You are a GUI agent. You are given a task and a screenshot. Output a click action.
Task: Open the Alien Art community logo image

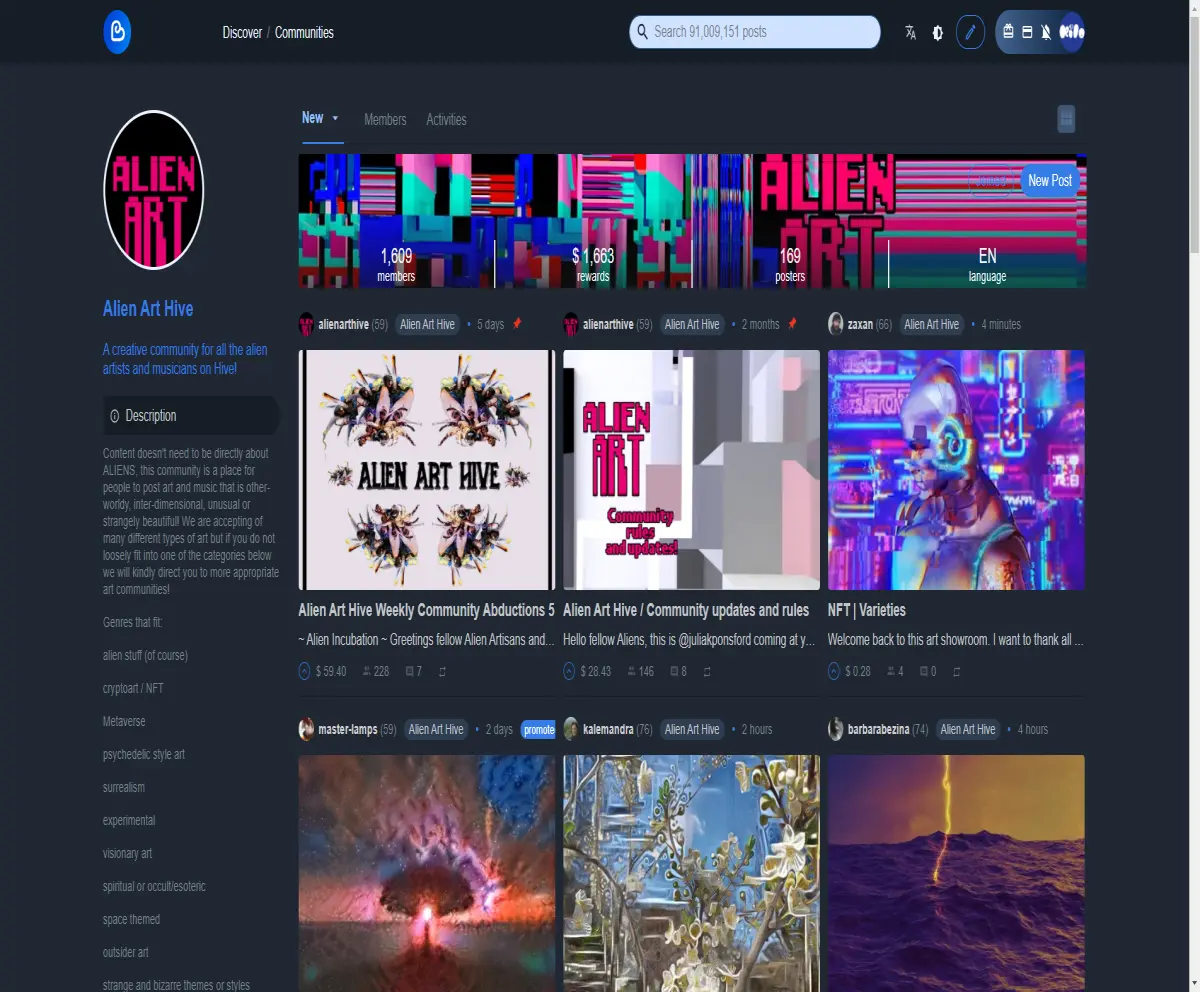point(154,190)
